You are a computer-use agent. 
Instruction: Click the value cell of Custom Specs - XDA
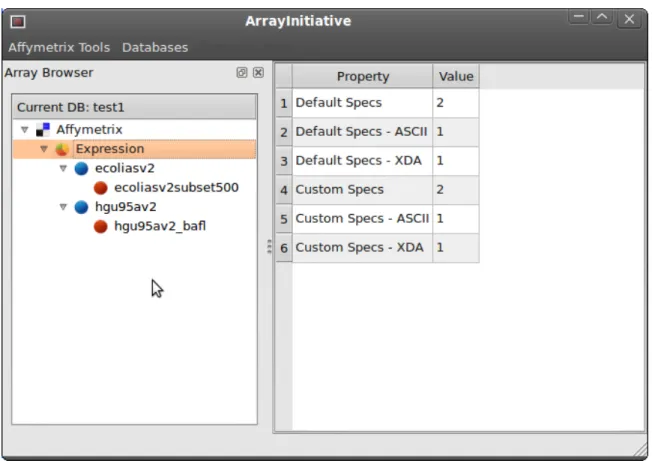point(456,248)
